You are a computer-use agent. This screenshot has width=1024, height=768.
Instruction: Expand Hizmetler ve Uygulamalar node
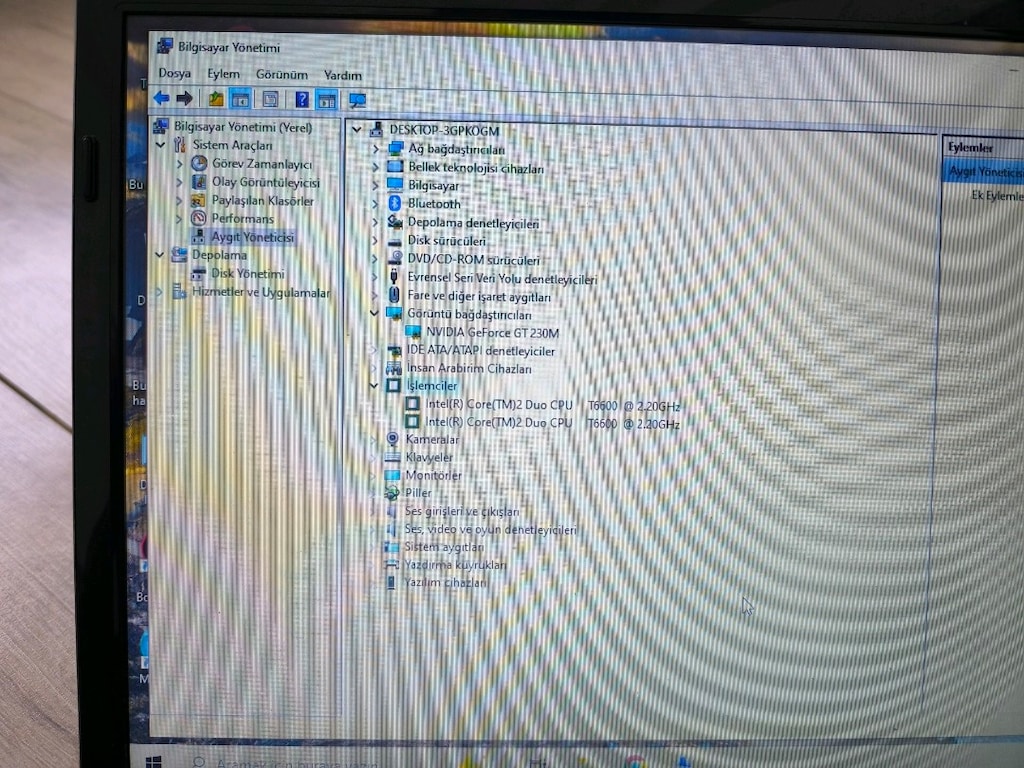[159, 292]
